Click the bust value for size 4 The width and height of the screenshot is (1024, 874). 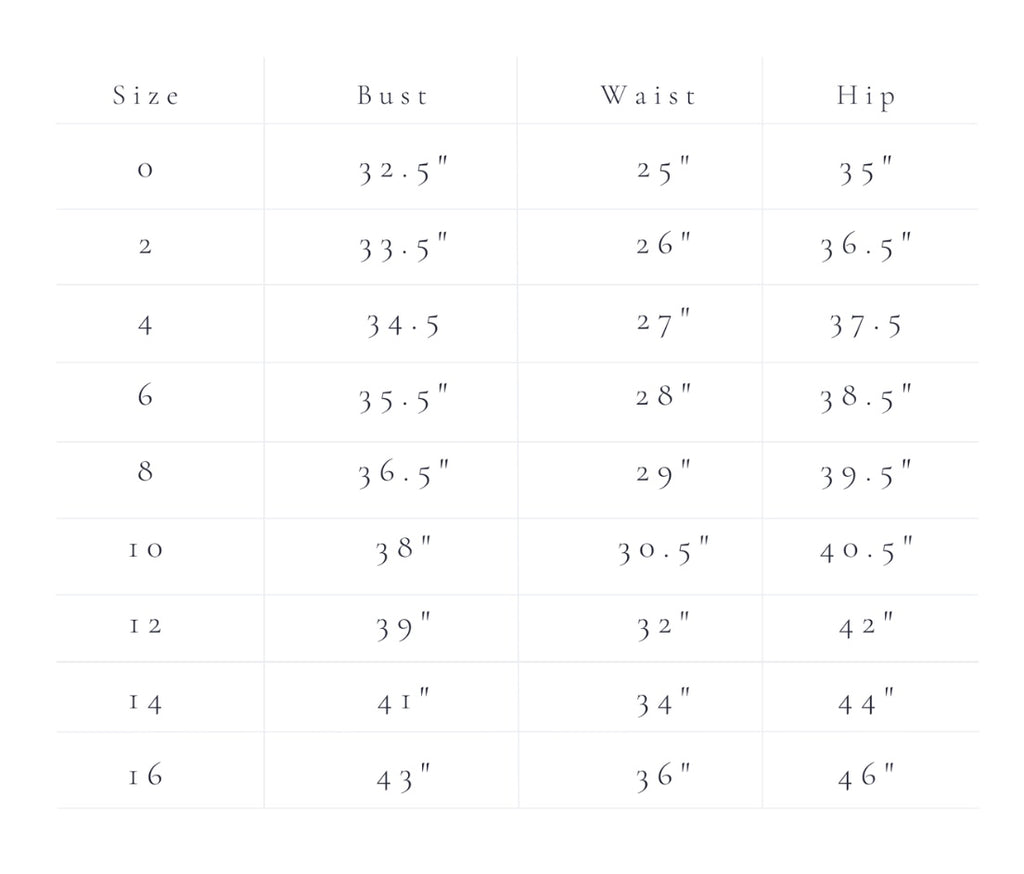click(x=401, y=326)
